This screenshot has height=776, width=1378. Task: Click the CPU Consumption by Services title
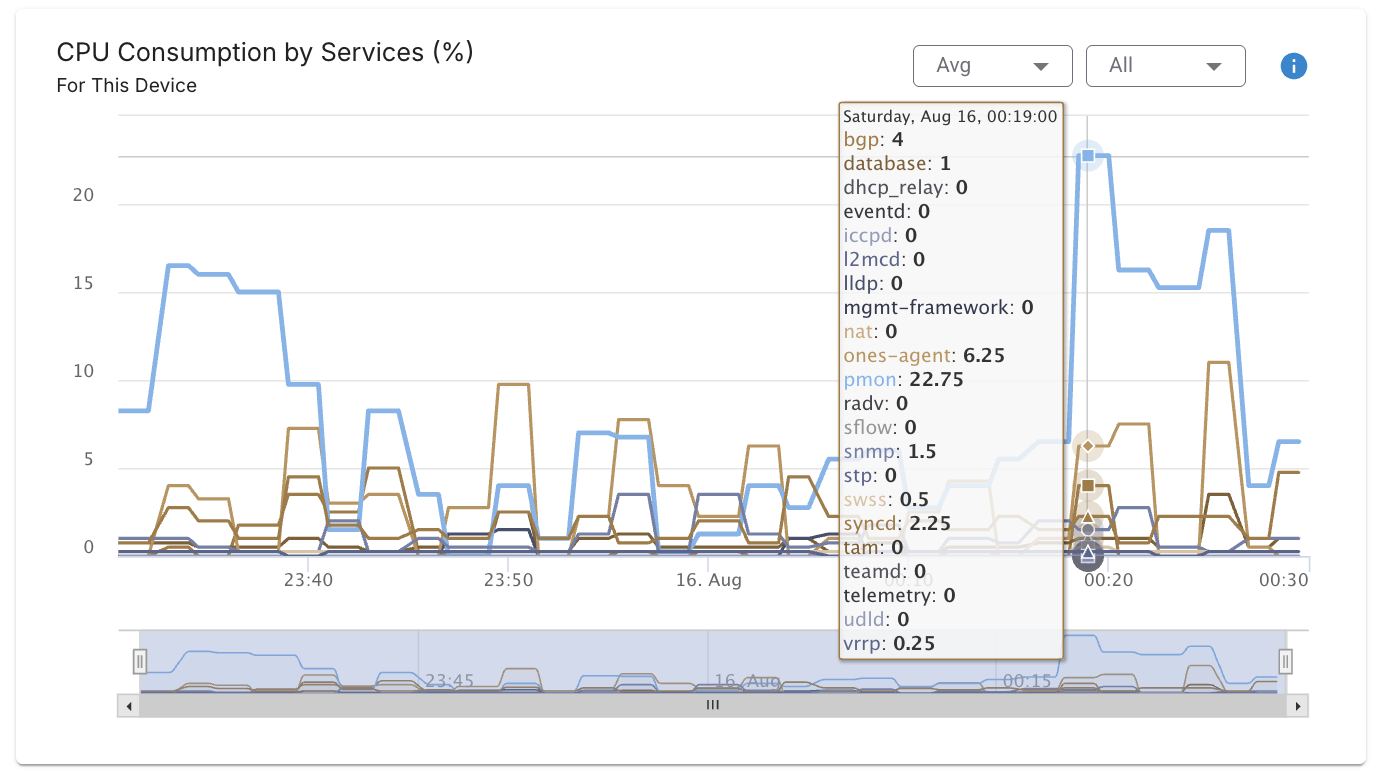pos(265,52)
